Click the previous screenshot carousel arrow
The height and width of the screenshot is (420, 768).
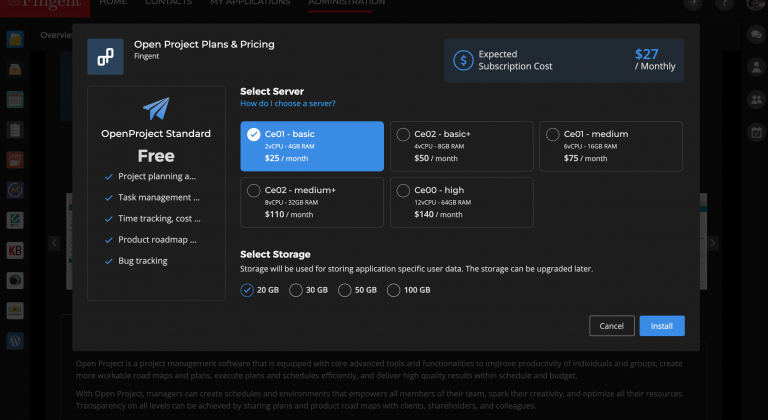coord(54,243)
